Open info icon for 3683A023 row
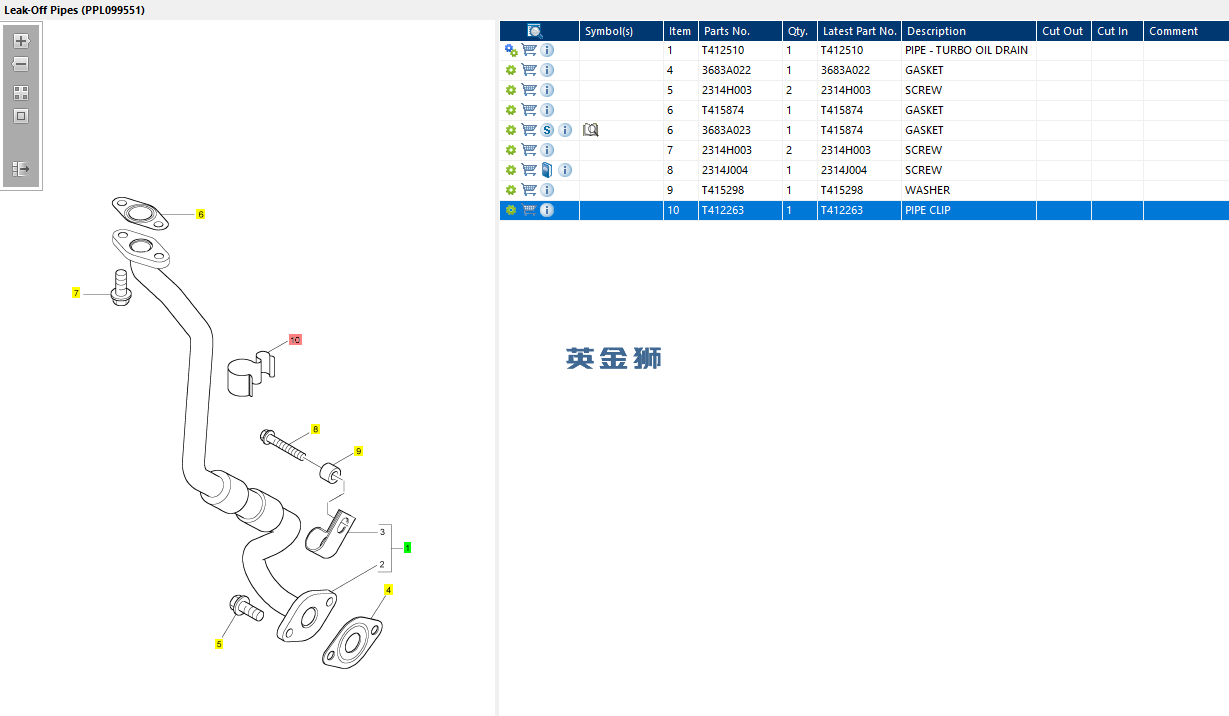 [x=565, y=130]
